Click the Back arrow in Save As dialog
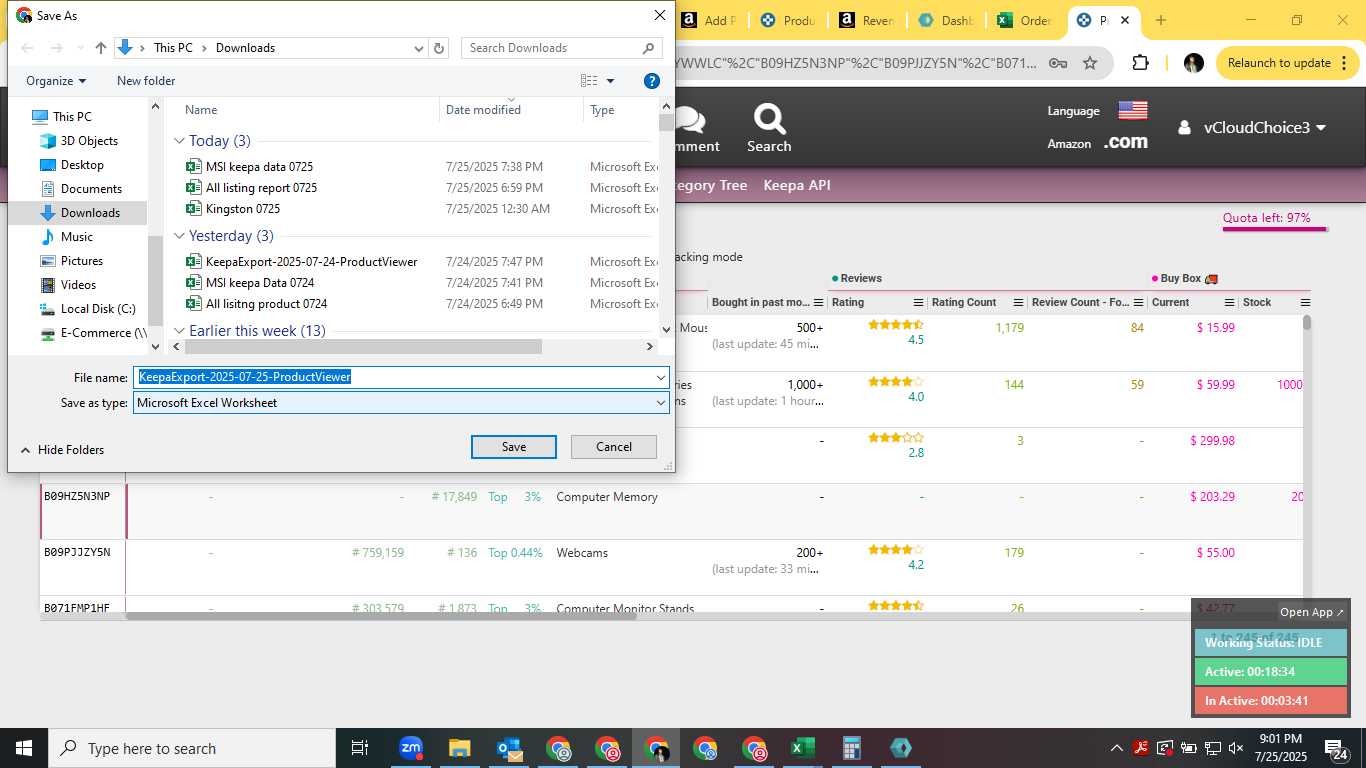This screenshot has width=1366, height=768. [28, 48]
